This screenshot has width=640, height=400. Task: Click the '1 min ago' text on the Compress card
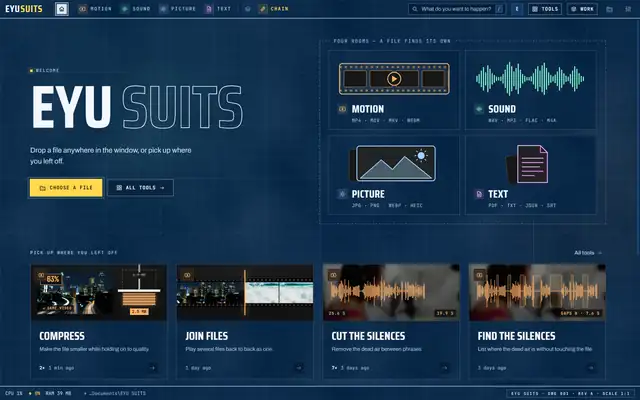click(x=61, y=368)
